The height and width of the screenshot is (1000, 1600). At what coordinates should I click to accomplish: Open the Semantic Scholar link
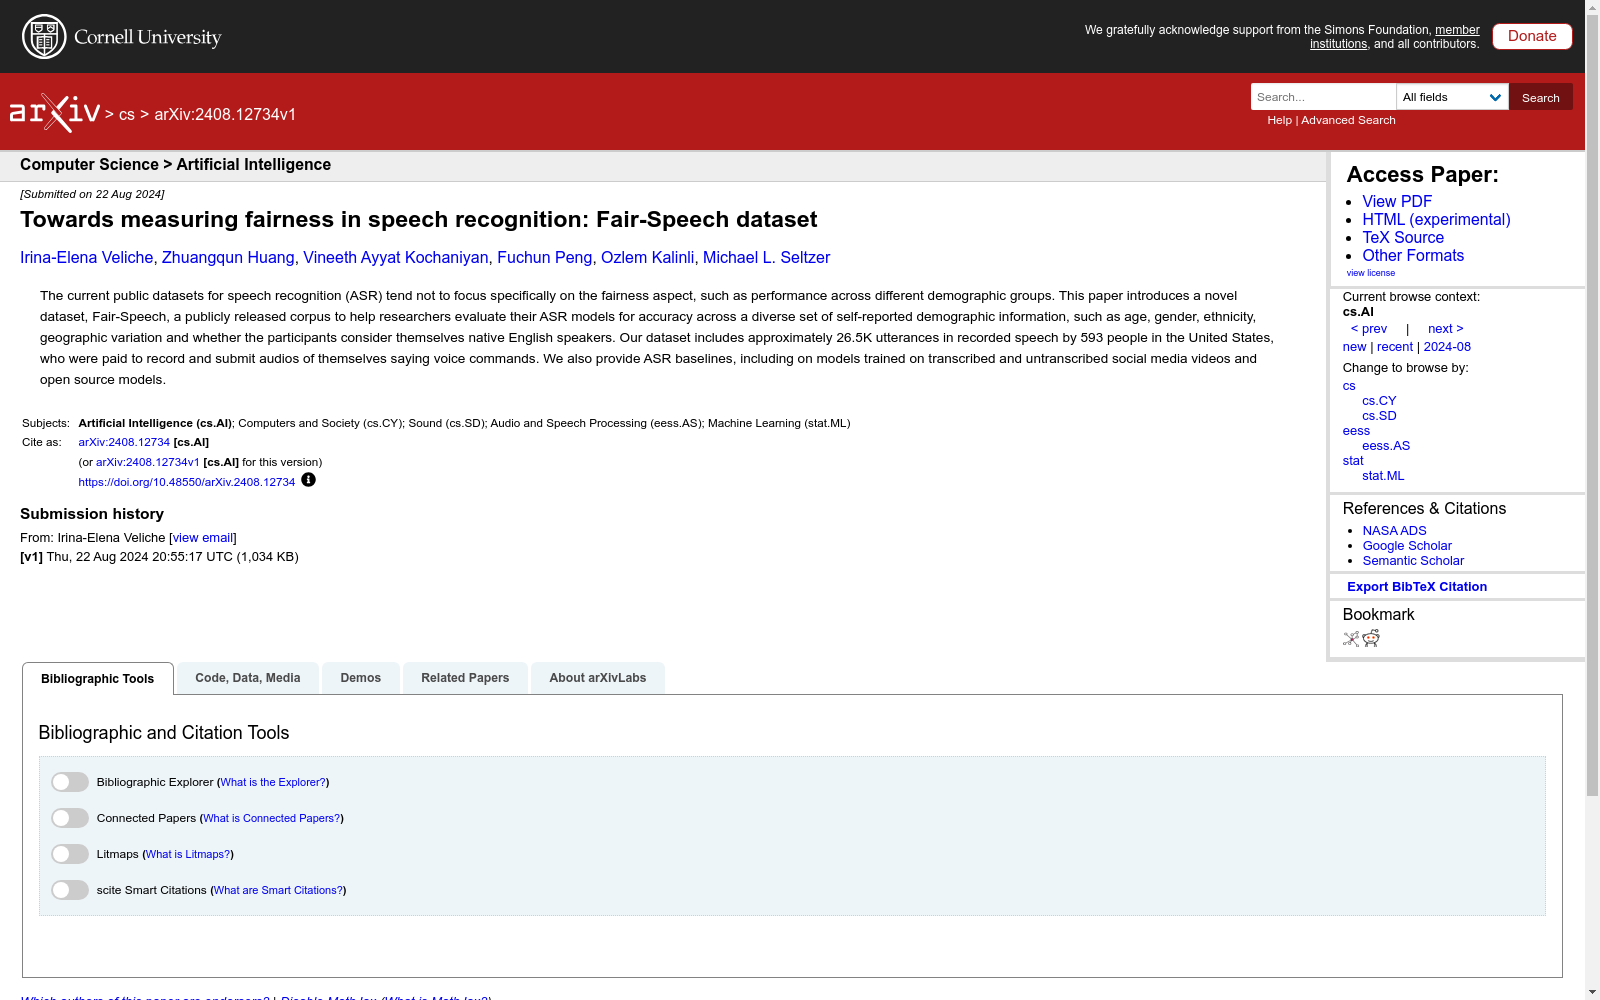[1413, 561]
